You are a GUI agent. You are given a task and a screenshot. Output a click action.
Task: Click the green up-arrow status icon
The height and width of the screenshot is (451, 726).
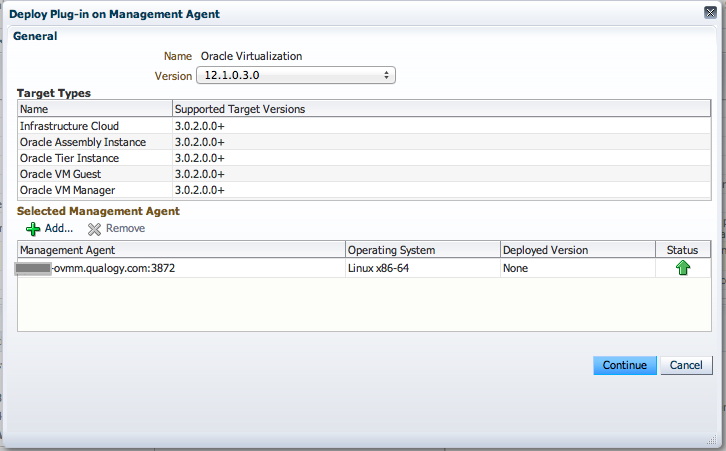[683, 268]
